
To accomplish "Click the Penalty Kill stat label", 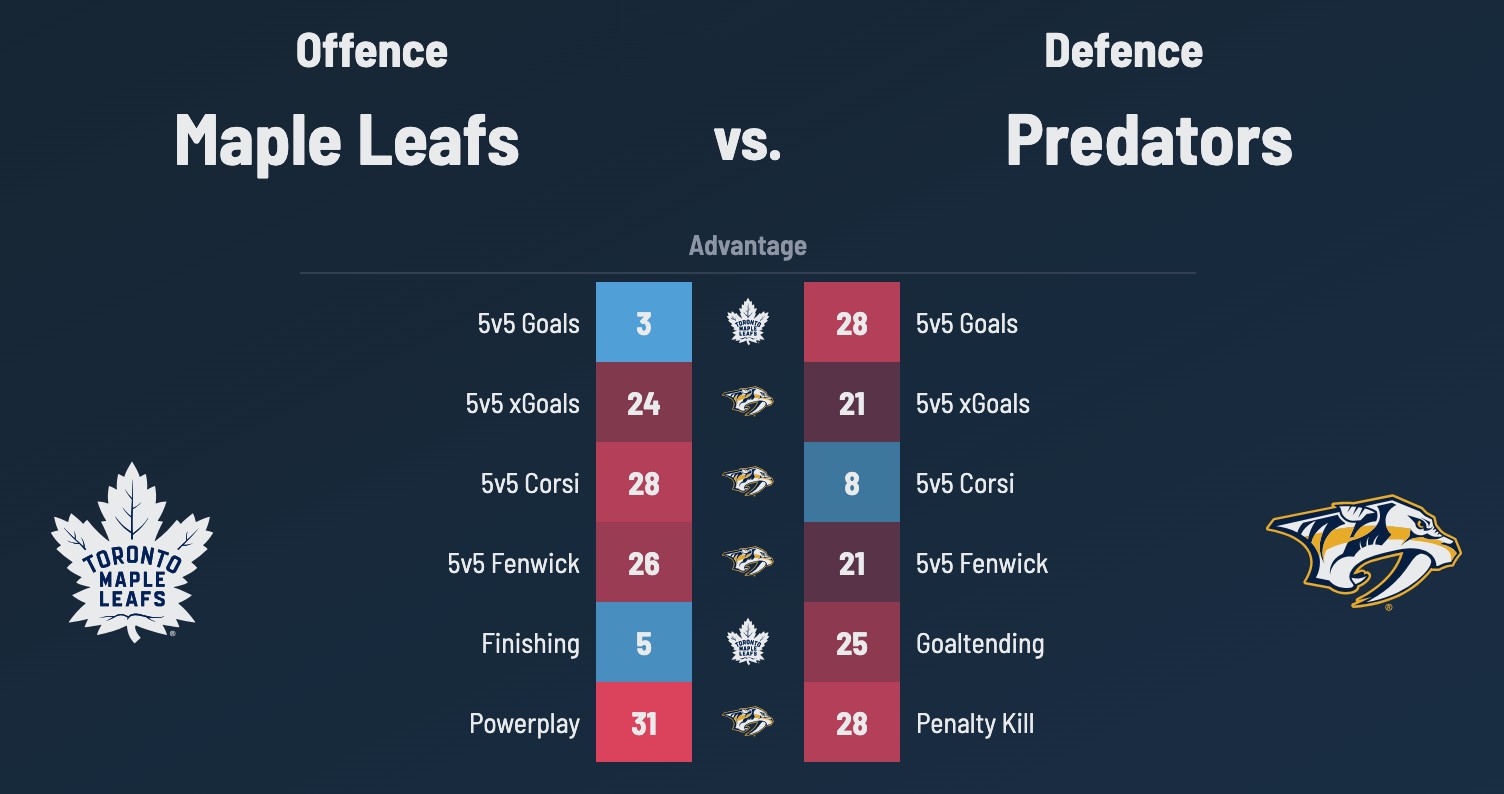I will [x=975, y=724].
